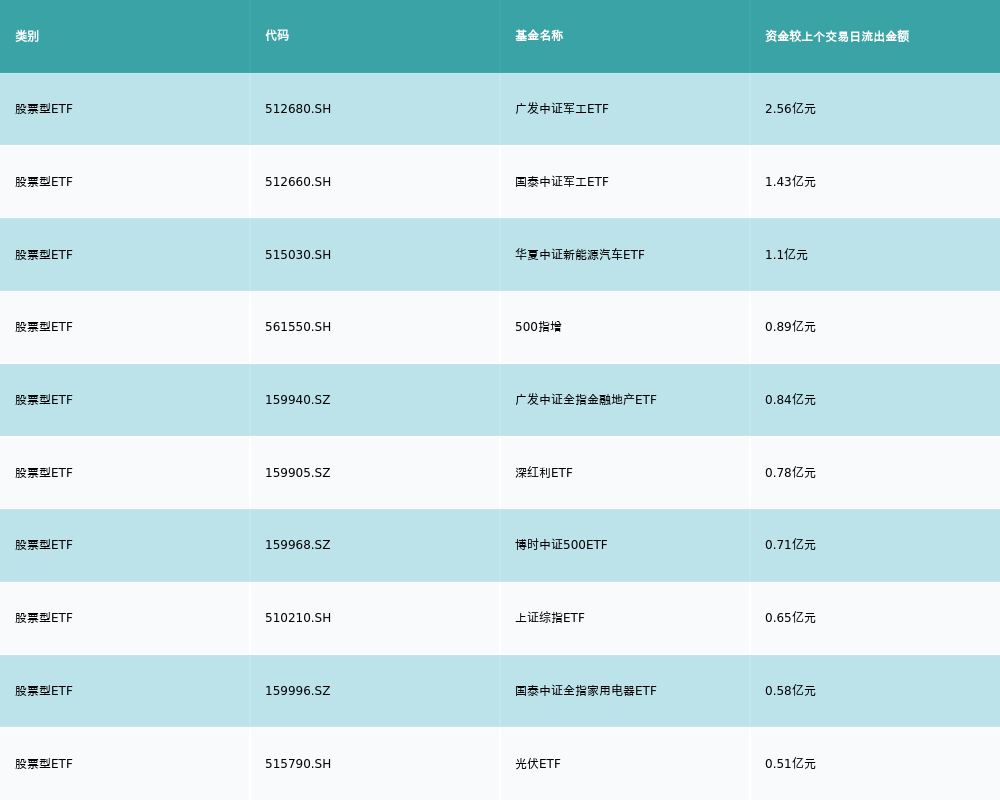The image size is (1000, 800).
Task: Select code 561550.SH
Action: point(298,327)
